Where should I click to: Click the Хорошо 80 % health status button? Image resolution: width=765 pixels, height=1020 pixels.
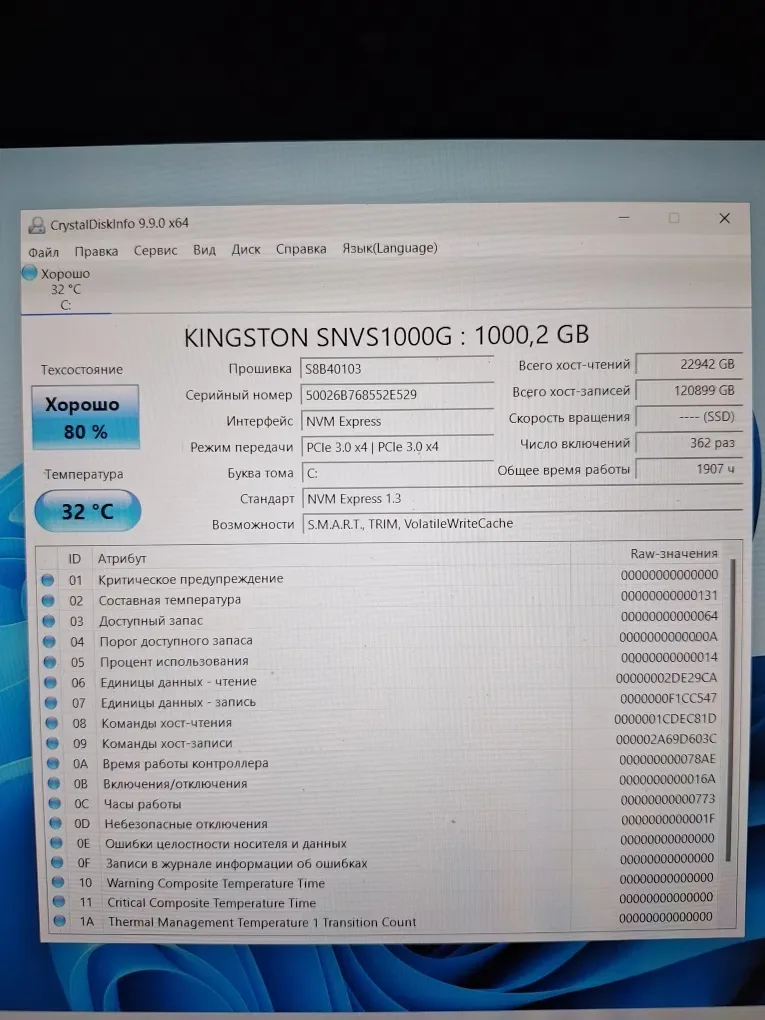[85, 417]
